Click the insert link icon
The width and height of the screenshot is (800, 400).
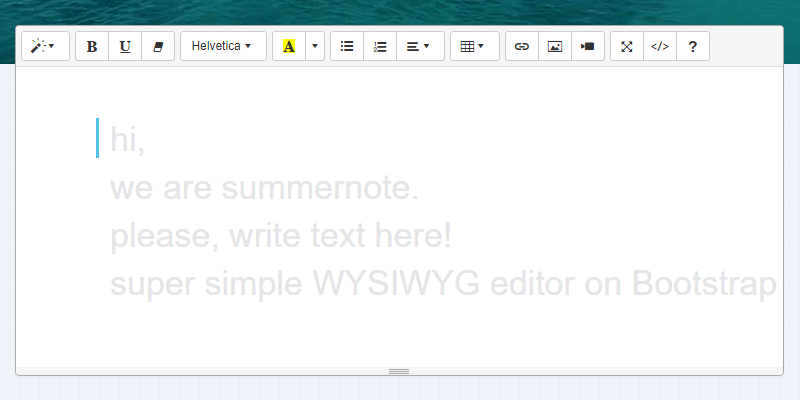coord(521,46)
